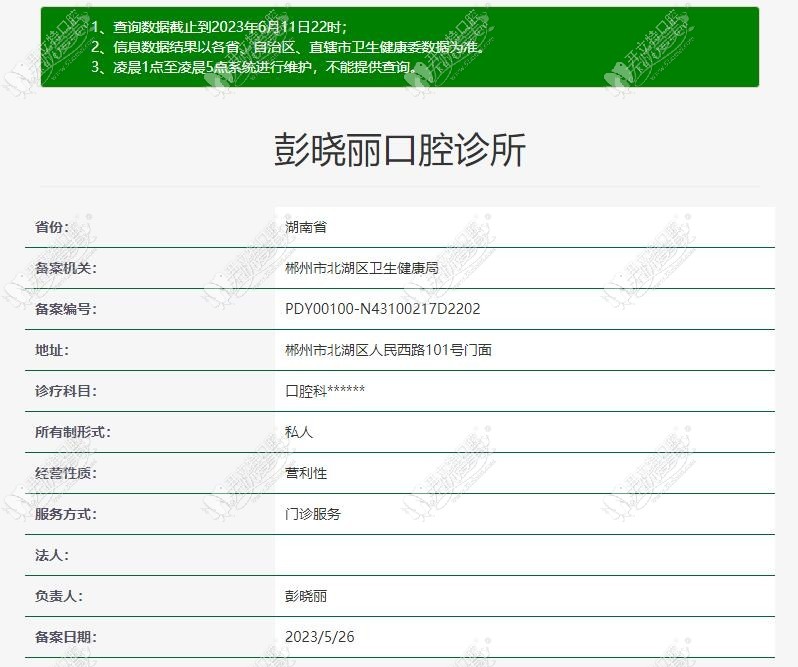Click the 地址 label
Image resolution: width=798 pixels, height=667 pixels.
51,350
